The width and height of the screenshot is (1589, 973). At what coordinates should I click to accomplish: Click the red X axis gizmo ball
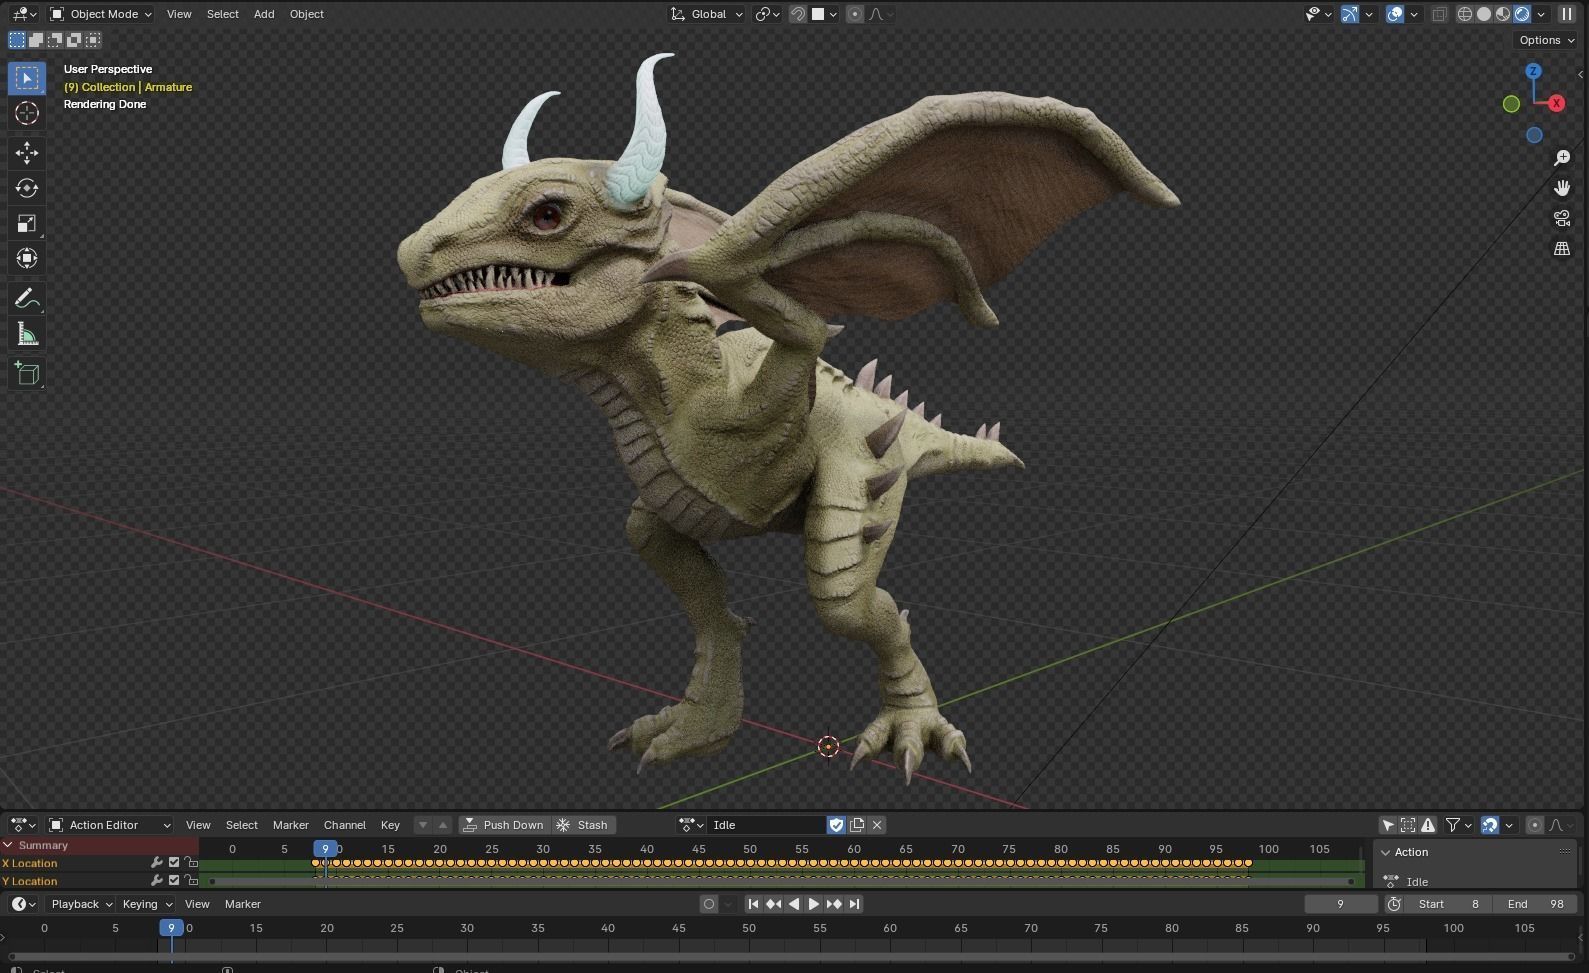pos(1556,103)
